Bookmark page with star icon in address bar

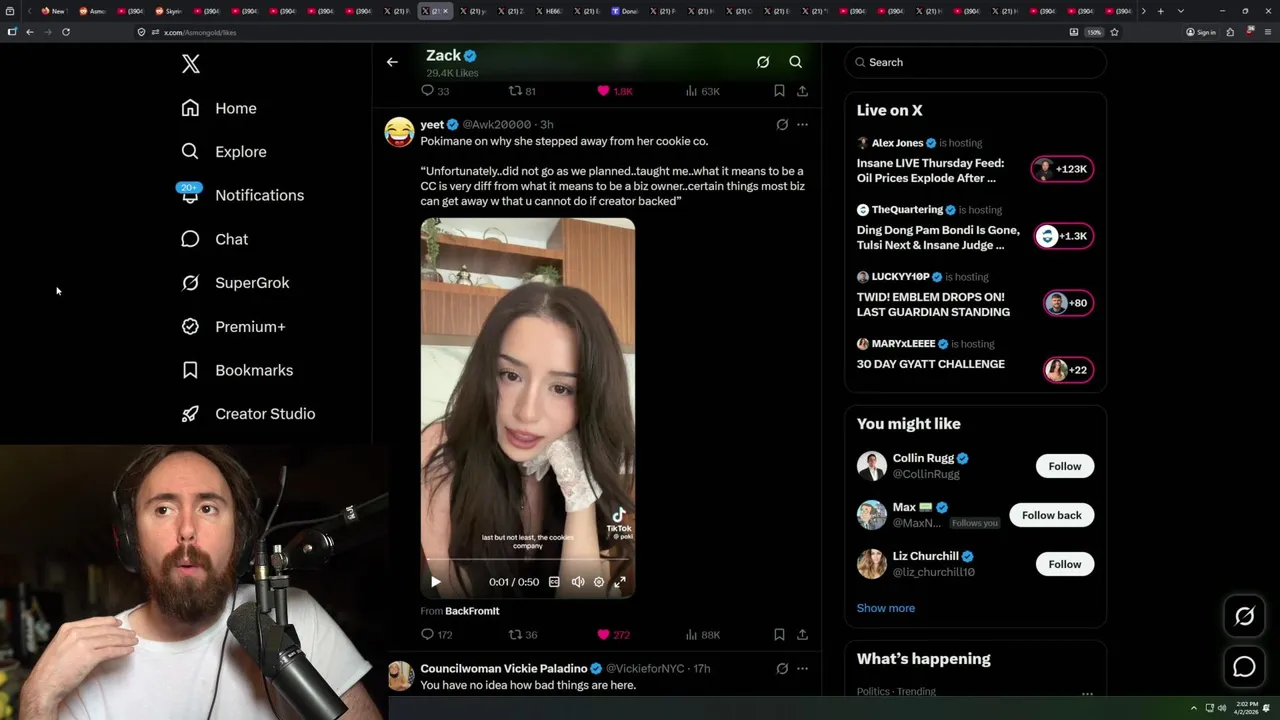(x=1114, y=32)
